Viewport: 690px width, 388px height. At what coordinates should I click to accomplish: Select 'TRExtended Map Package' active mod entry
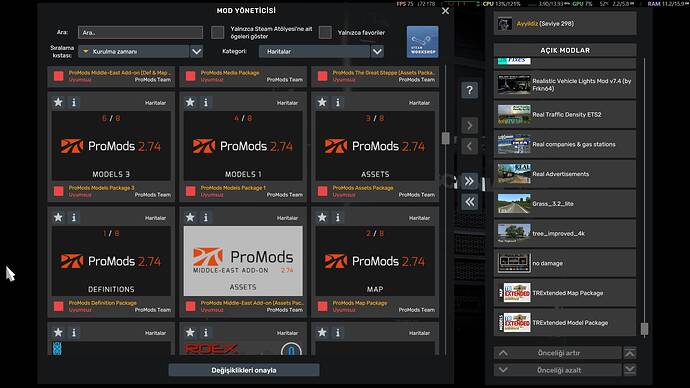(x=565, y=293)
